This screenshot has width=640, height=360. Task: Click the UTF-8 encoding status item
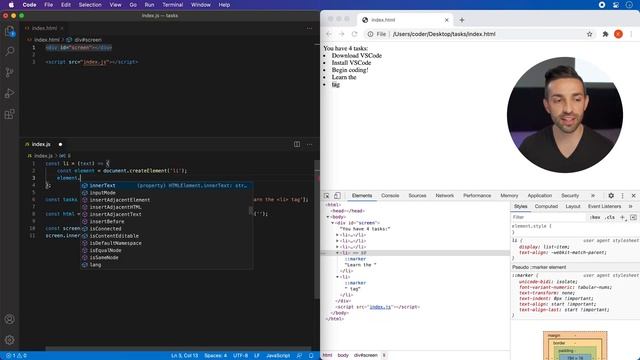pyautogui.click(x=240, y=356)
